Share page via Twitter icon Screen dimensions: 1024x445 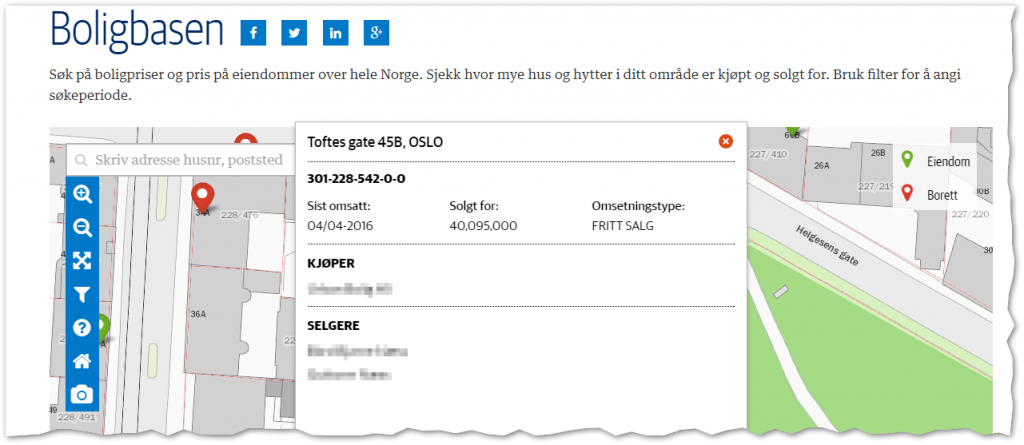pos(295,33)
